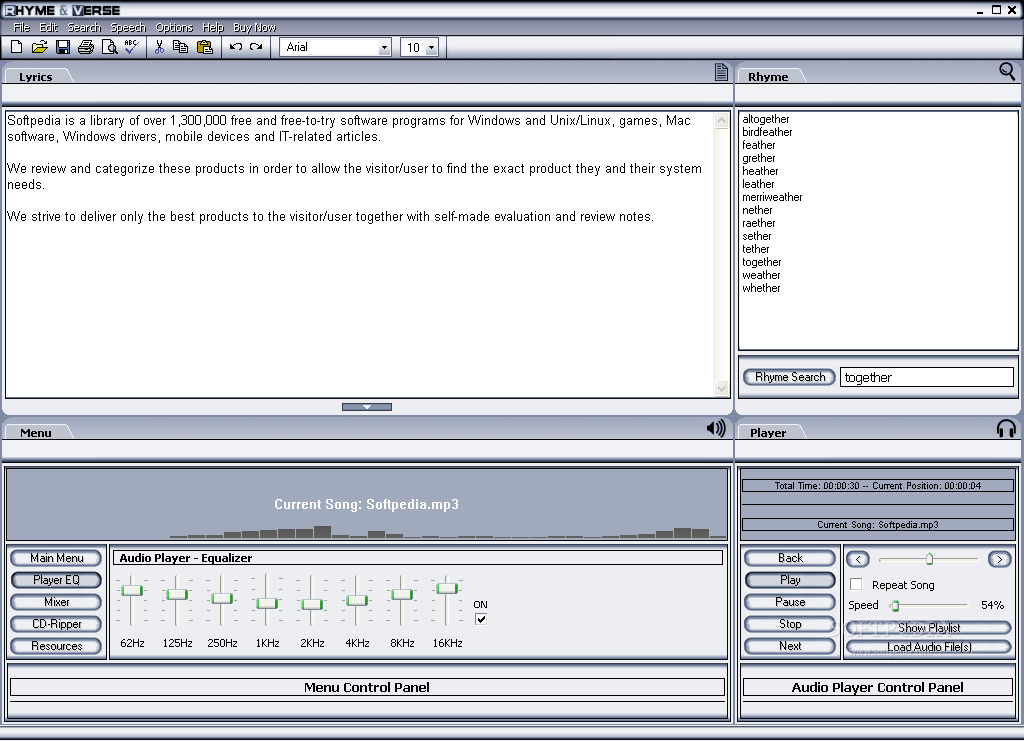1024x741 pixels.
Task: Redo the last edit
Action: 256,47
